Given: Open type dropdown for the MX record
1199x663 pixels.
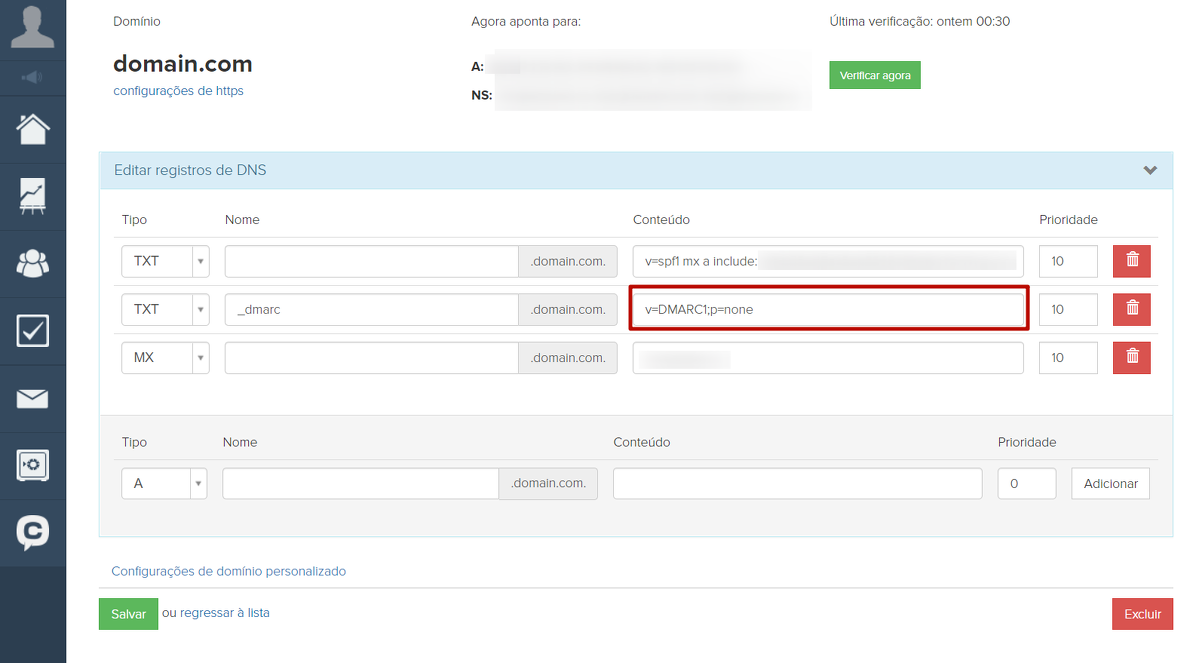Looking at the screenshot, I should click(166, 357).
